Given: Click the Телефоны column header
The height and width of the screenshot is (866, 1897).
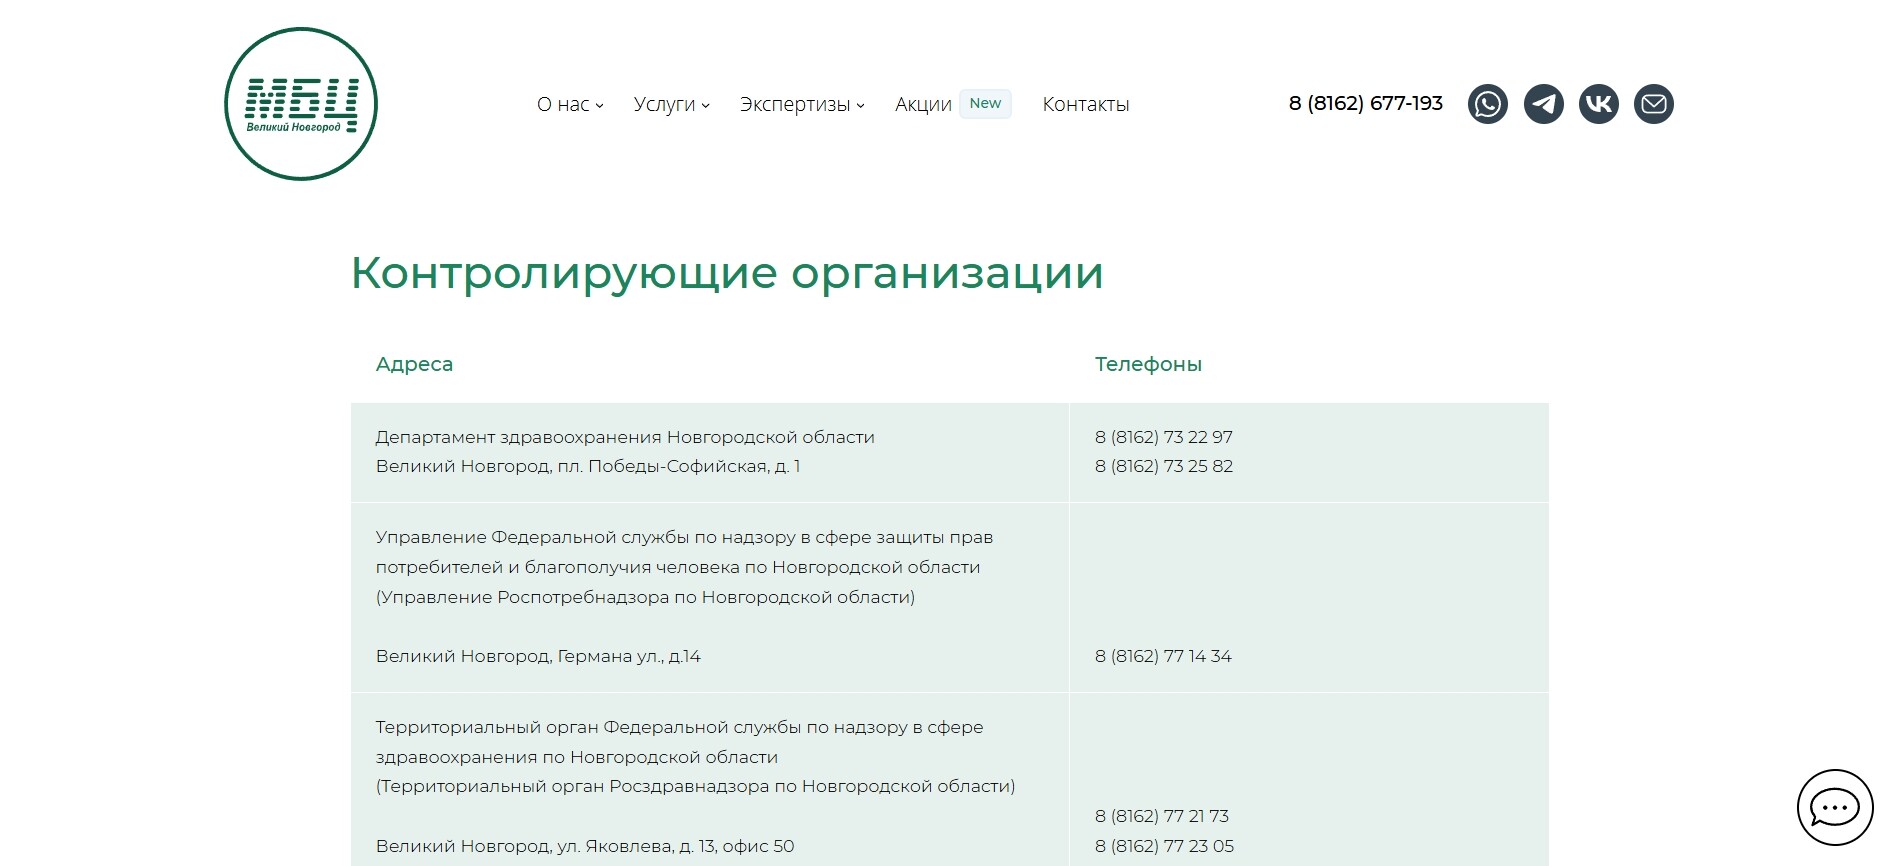Looking at the screenshot, I should point(1148,364).
